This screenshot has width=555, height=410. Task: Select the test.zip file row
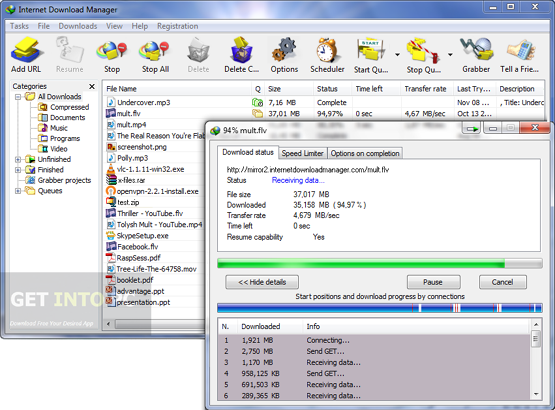tap(155, 203)
